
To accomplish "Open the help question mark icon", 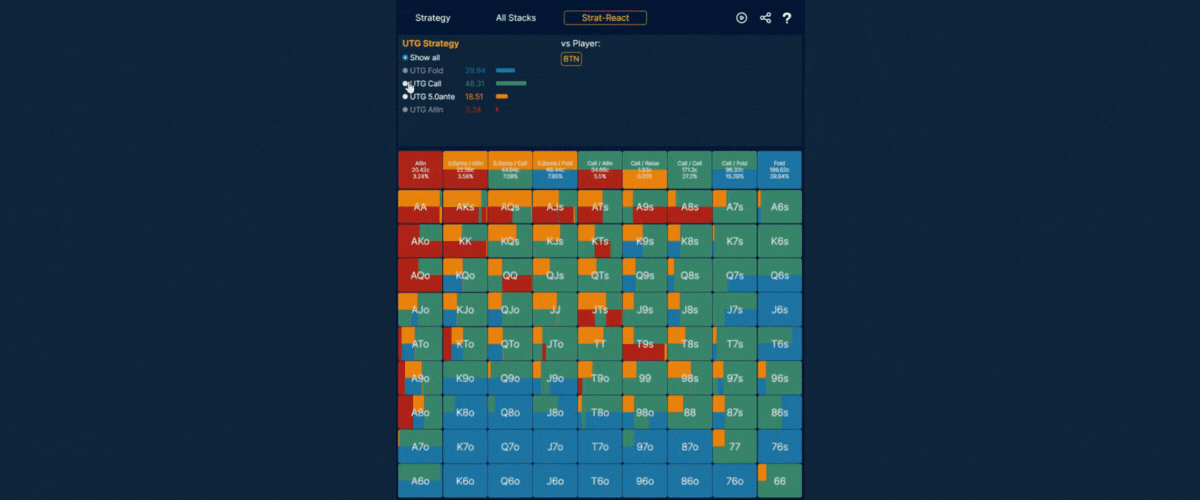I will point(787,18).
